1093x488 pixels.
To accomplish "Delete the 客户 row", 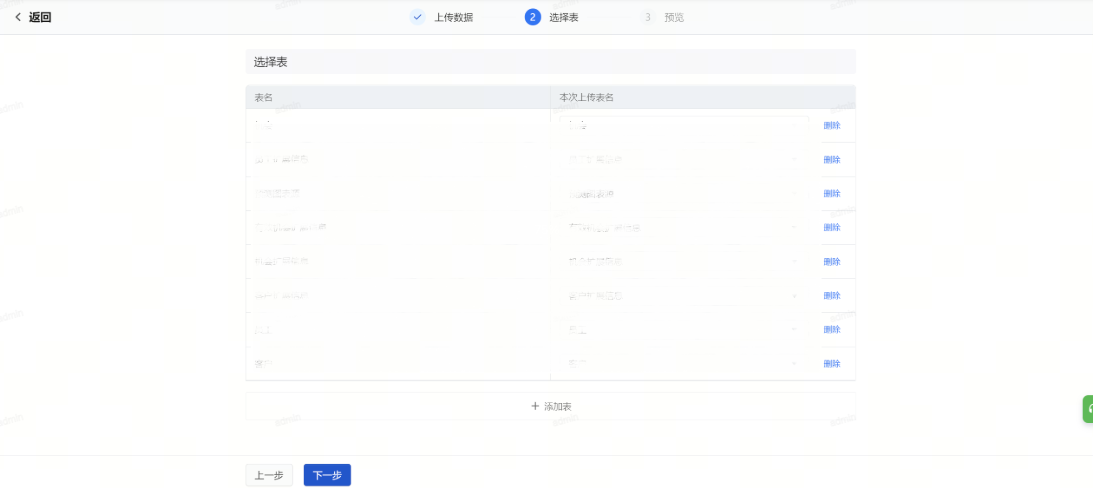I will pos(832,363).
